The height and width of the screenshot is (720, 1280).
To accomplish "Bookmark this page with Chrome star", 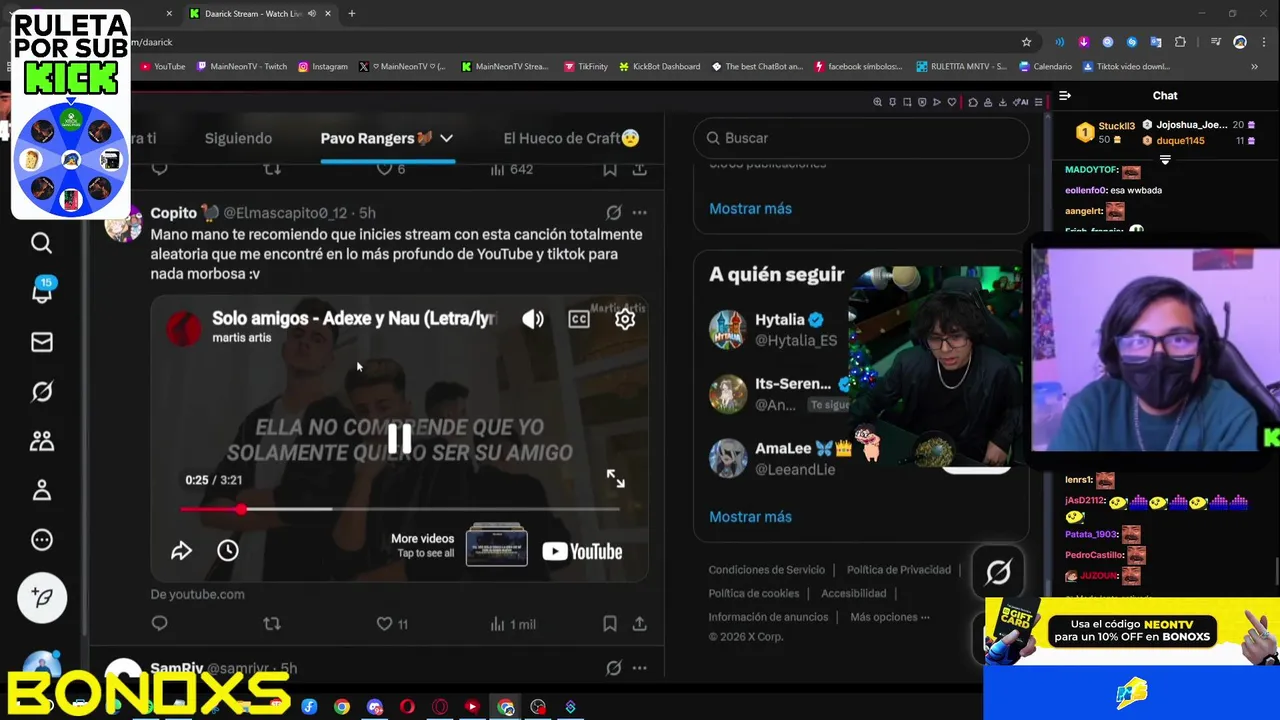I will [1026, 42].
